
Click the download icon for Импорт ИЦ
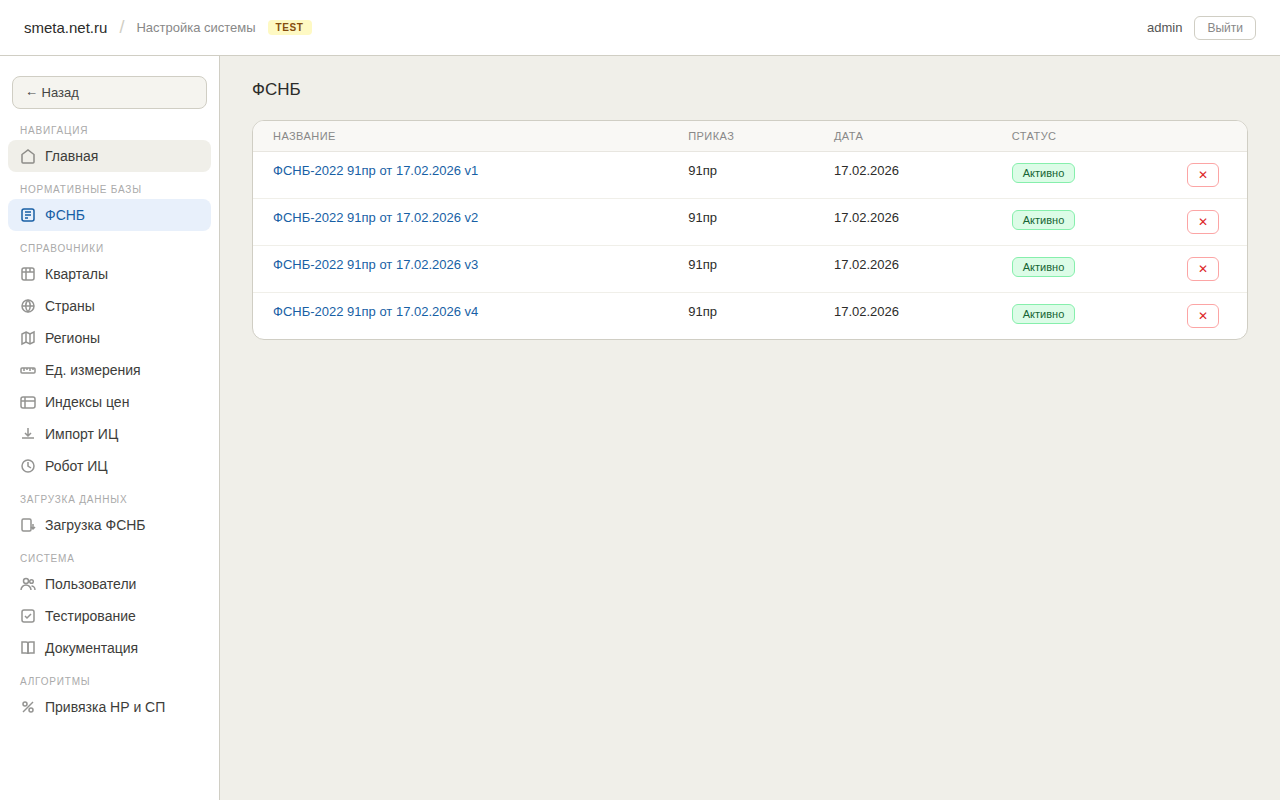(28, 434)
